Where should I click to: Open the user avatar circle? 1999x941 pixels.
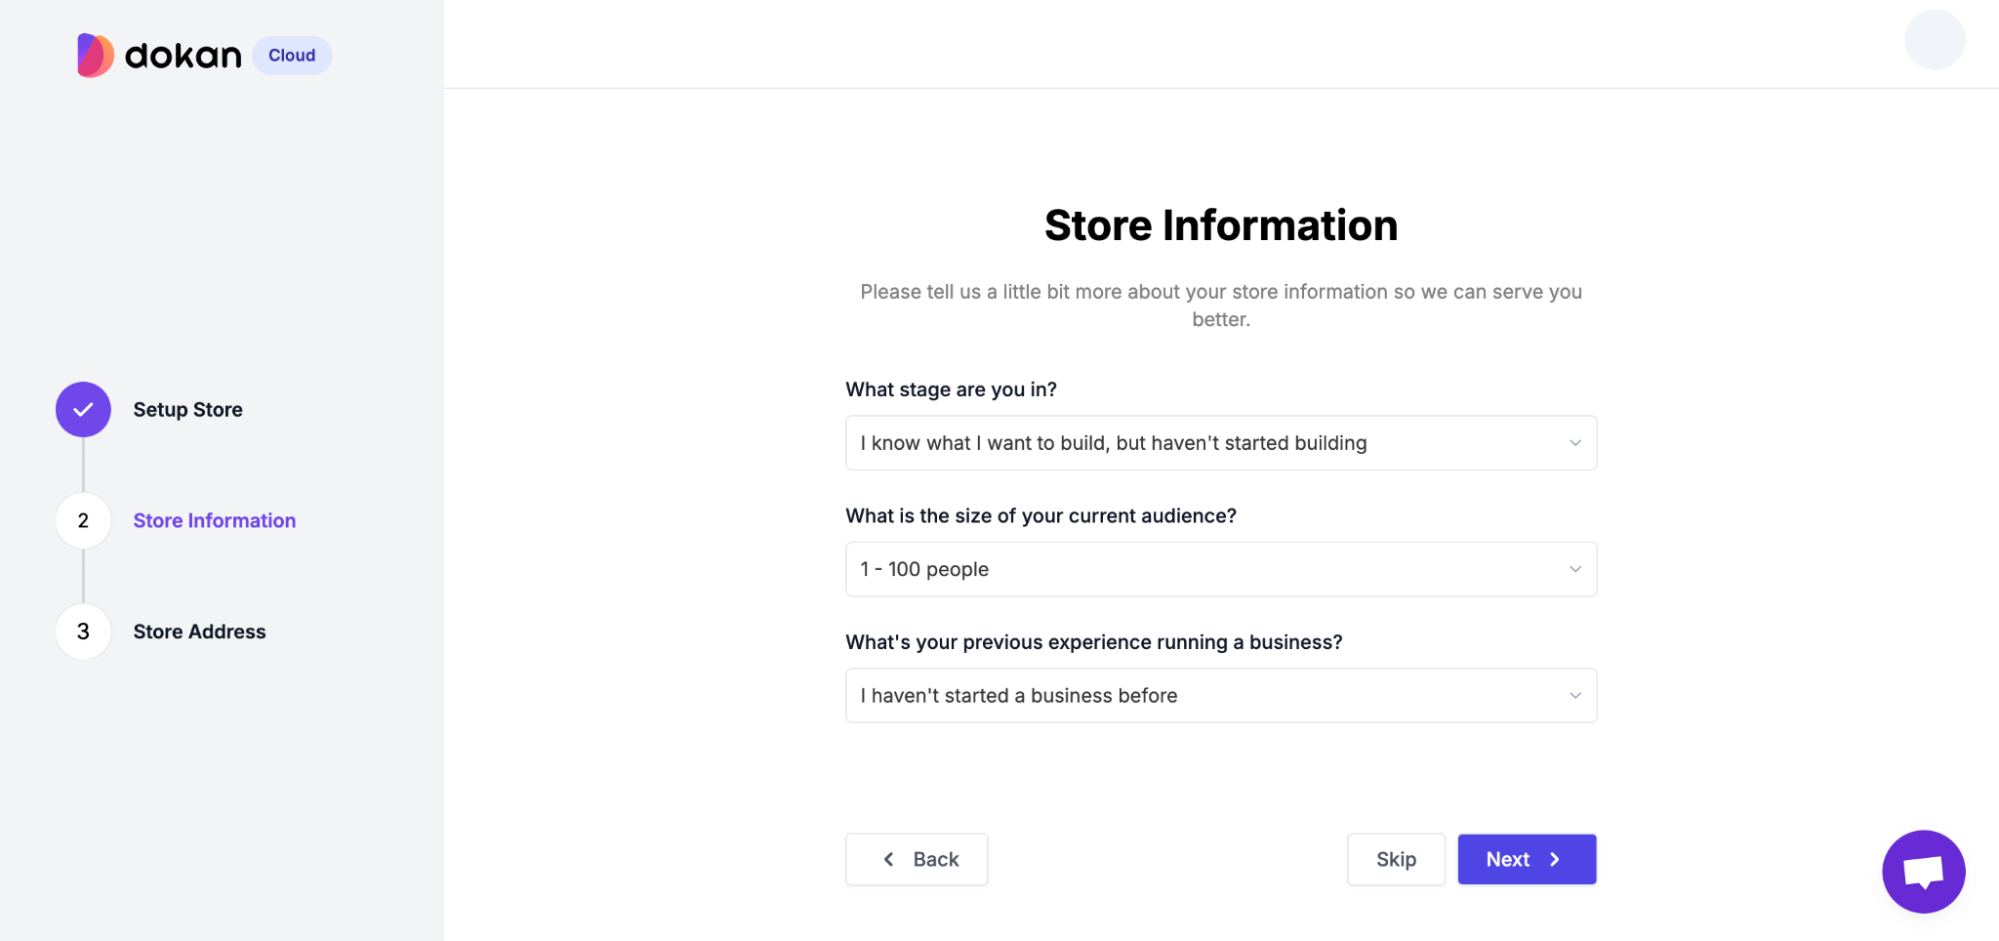tap(1934, 40)
